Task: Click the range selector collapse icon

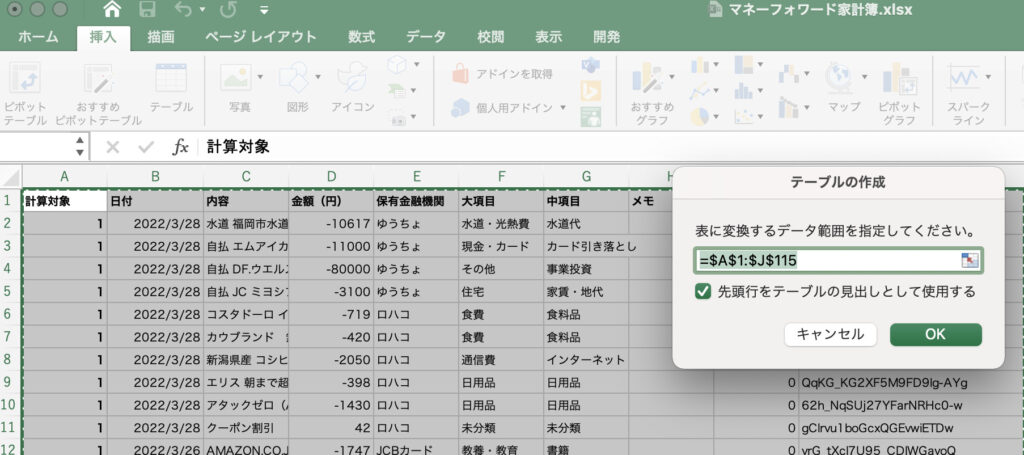Action: [x=970, y=260]
